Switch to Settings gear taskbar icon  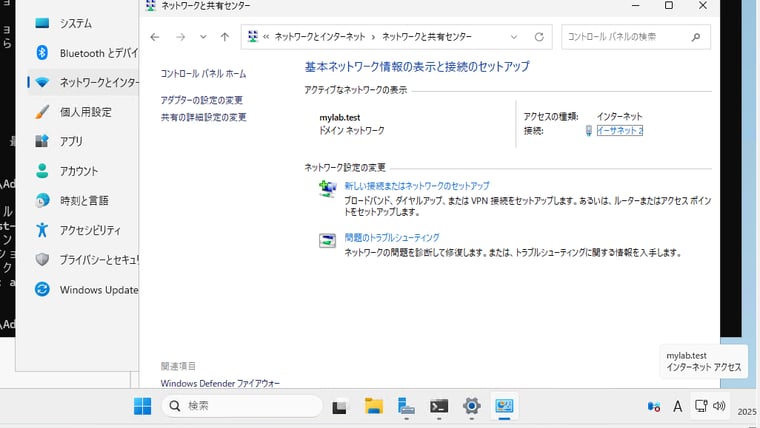(472, 406)
